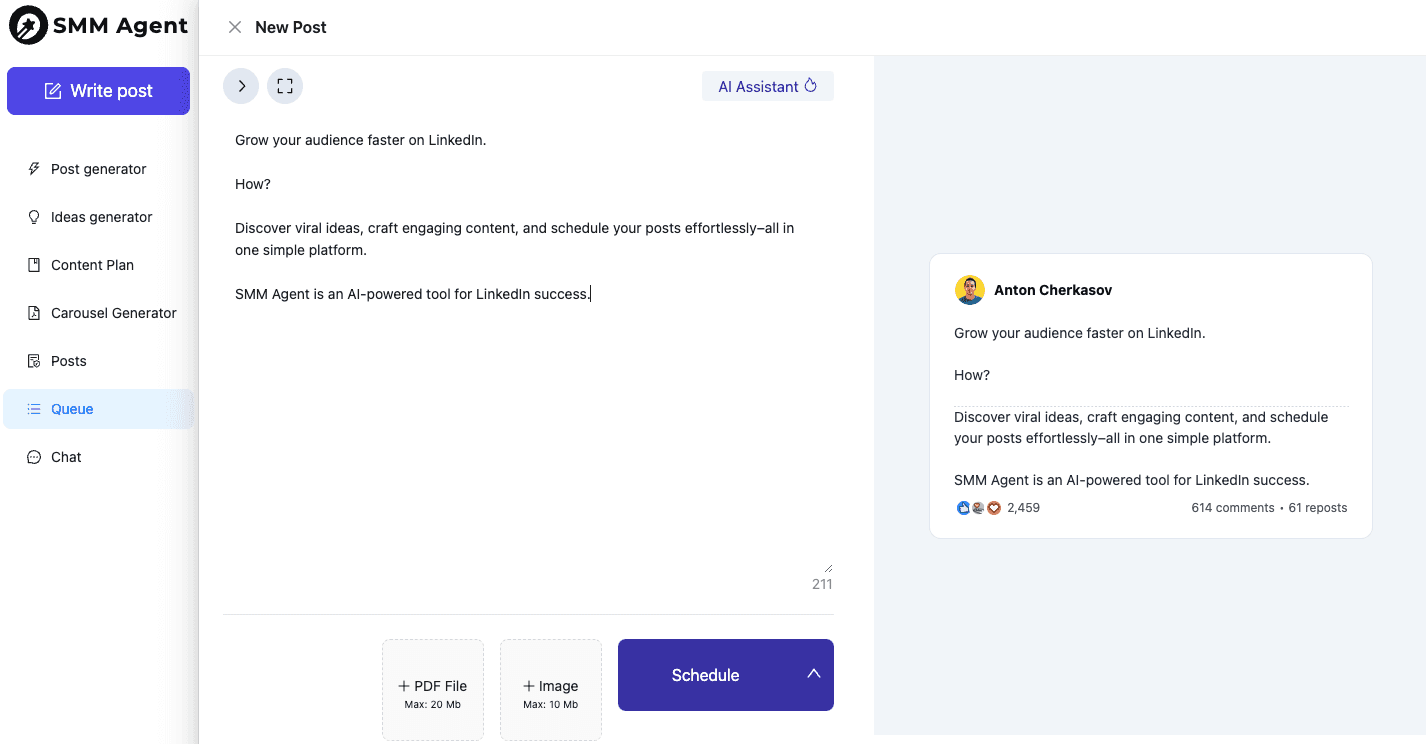Viewport: 1426px width, 744px height.
Task: Click the SMM Agent rocket logo
Action: pyautogui.click(x=28, y=26)
